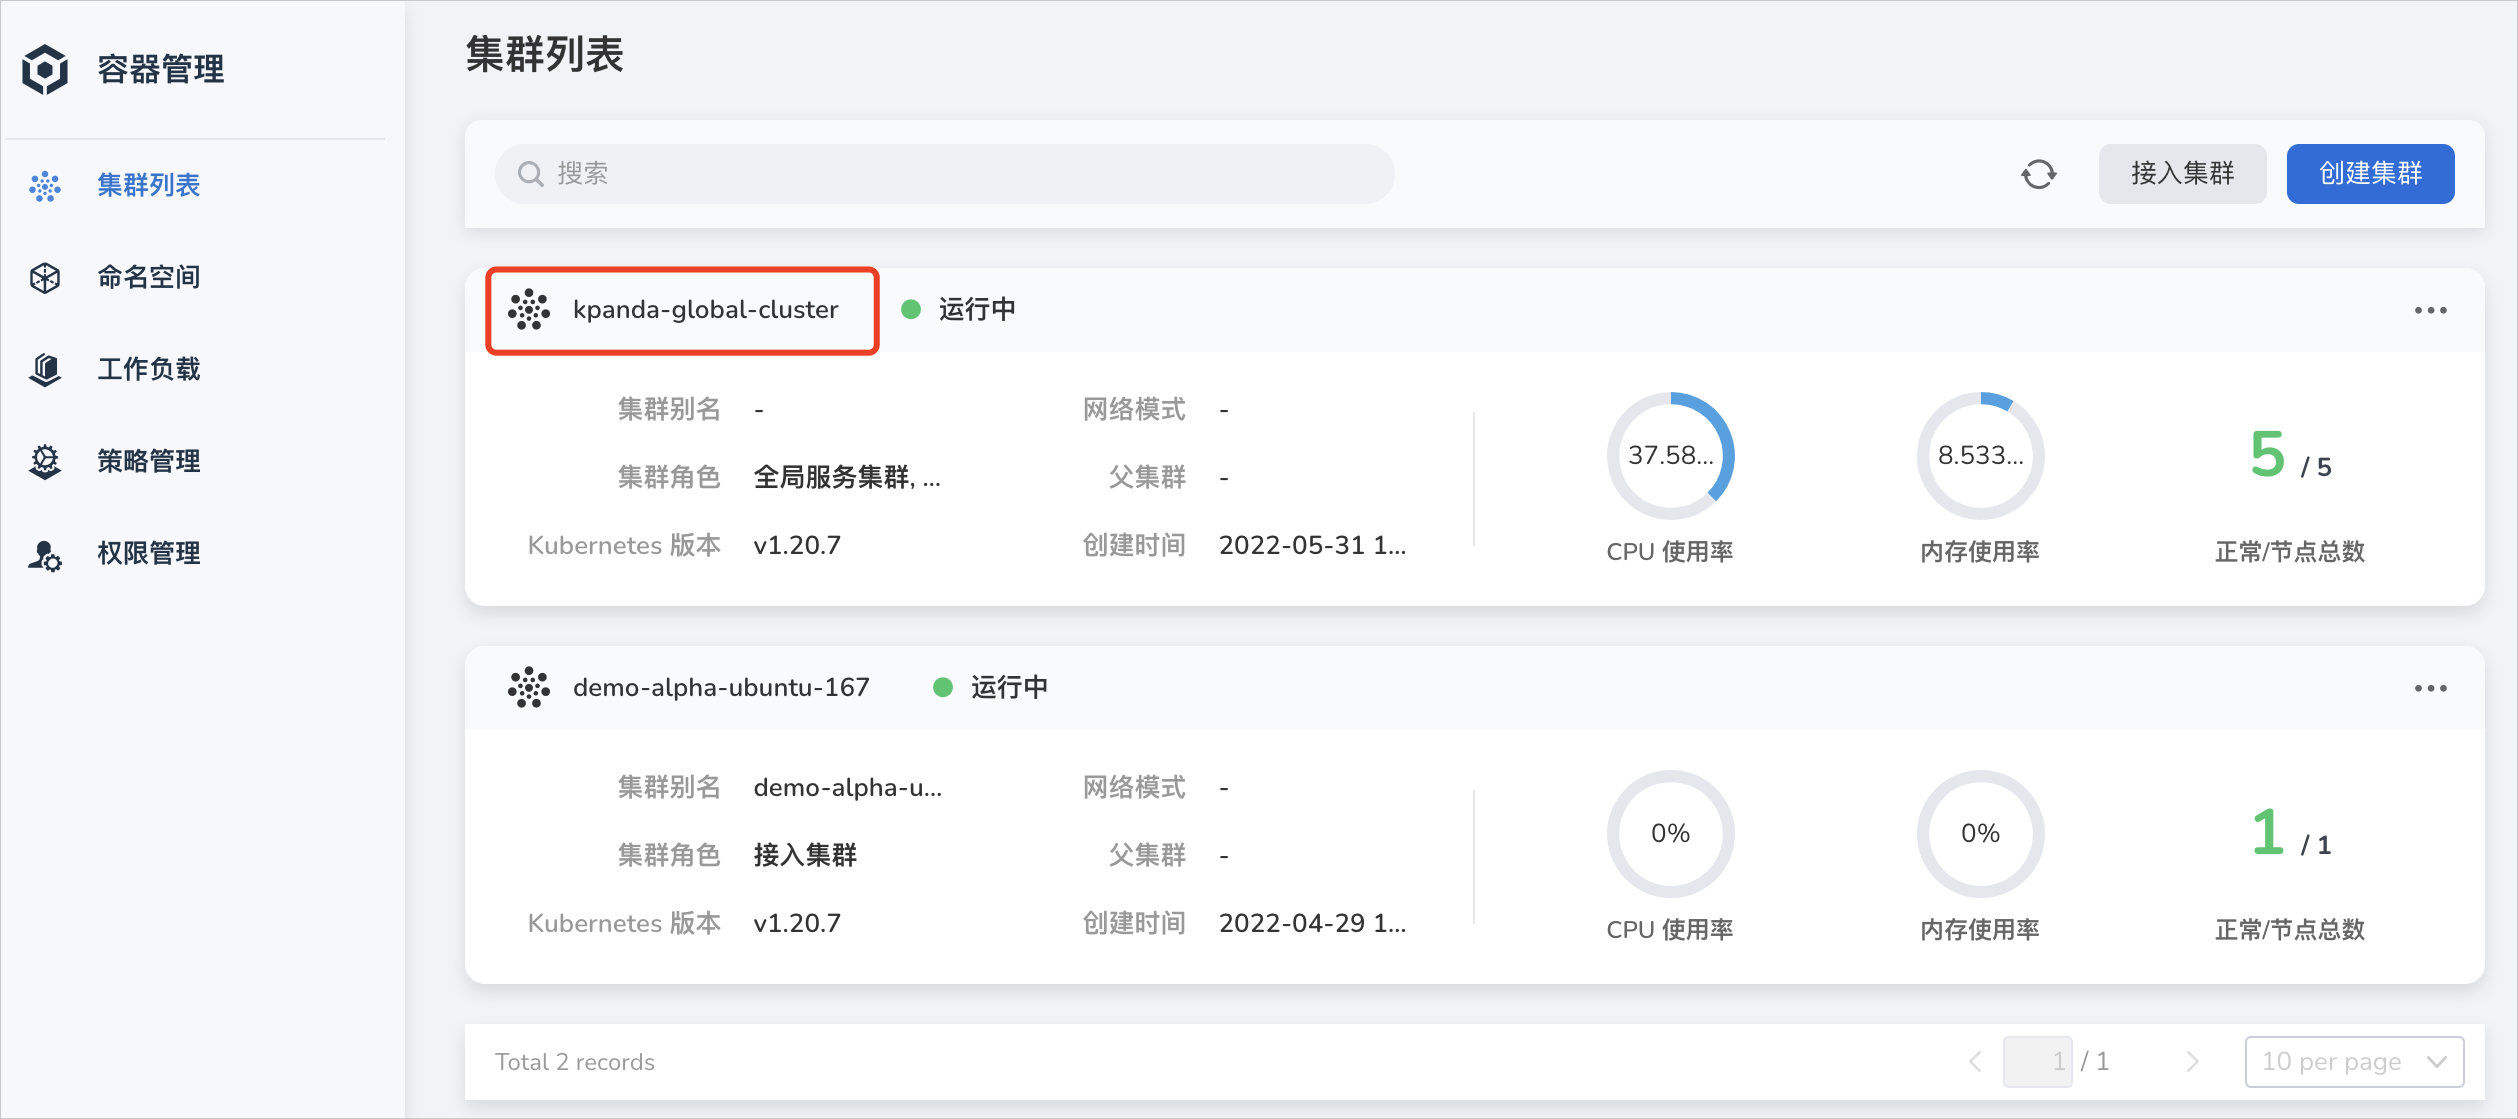
Task: Click the 容器管理 title text
Action: [161, 70]
